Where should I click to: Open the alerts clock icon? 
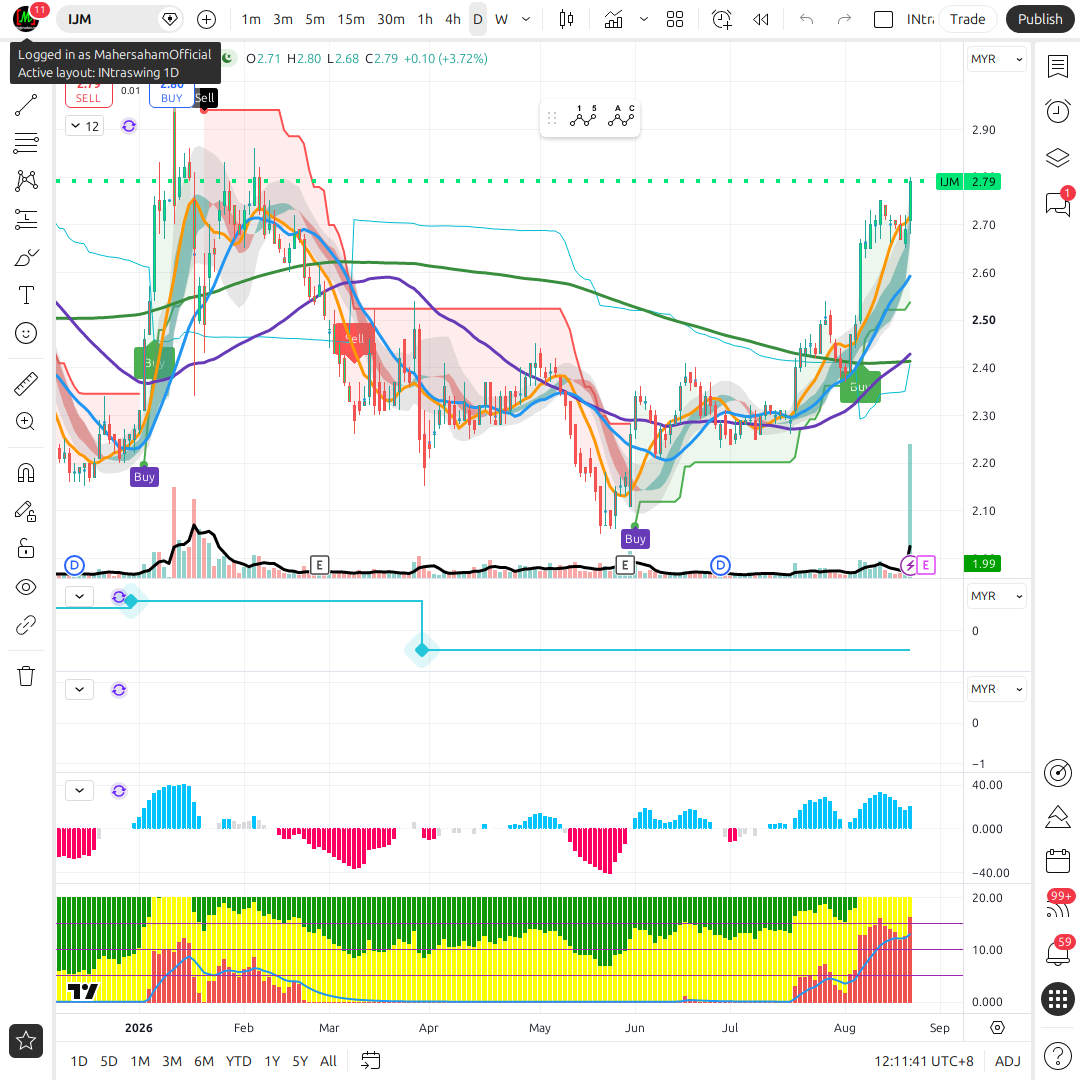coord(1057,111)
